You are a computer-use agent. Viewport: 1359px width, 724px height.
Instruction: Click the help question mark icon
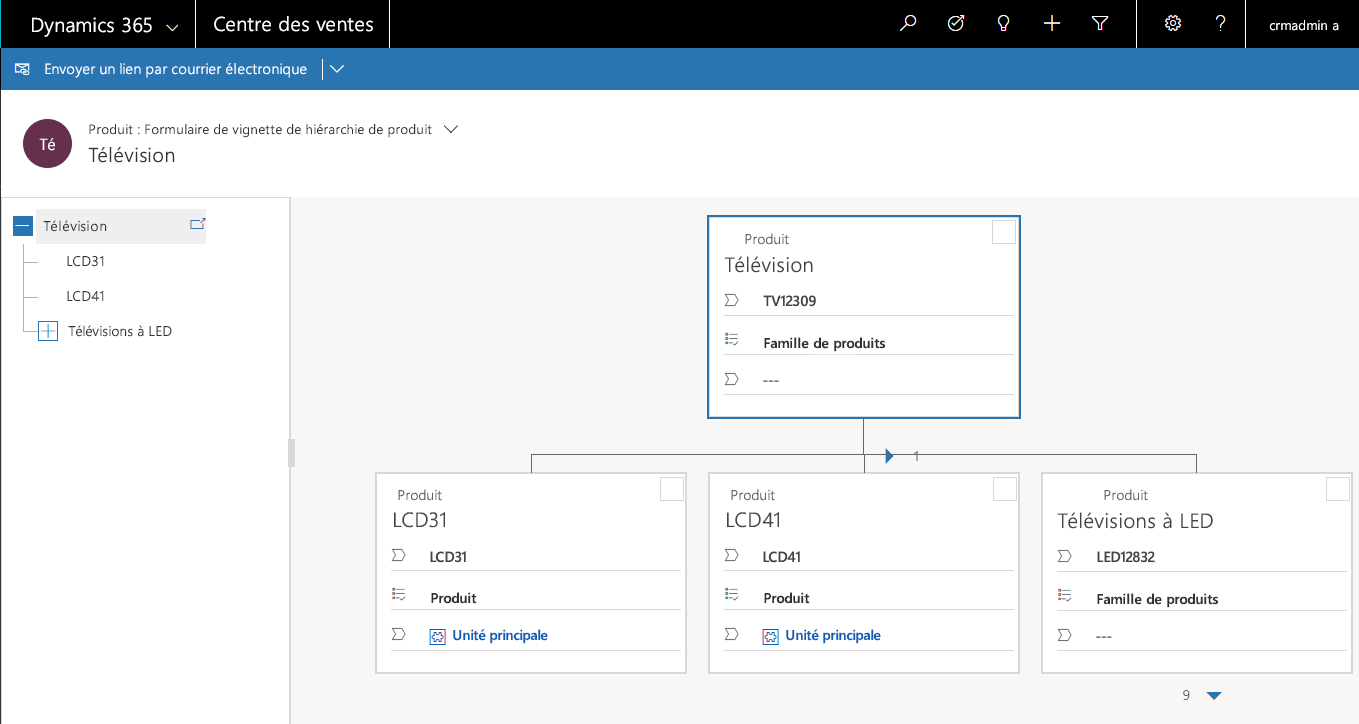1221,24
